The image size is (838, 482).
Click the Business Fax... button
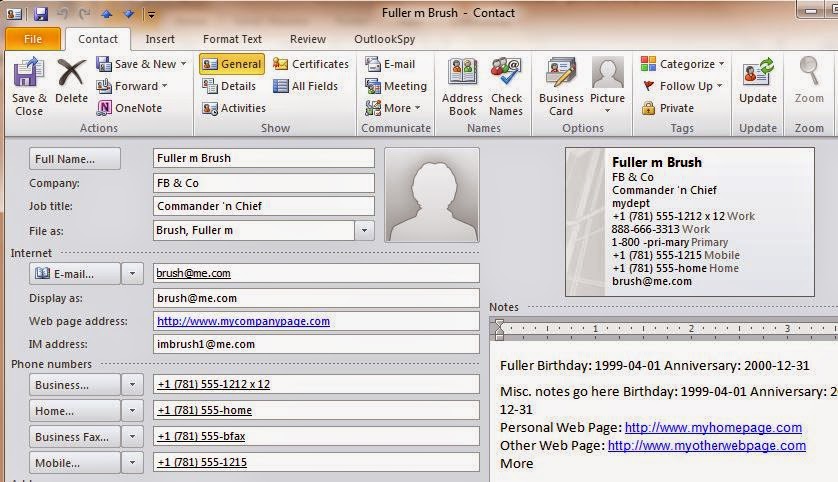[x=75, y=437]
